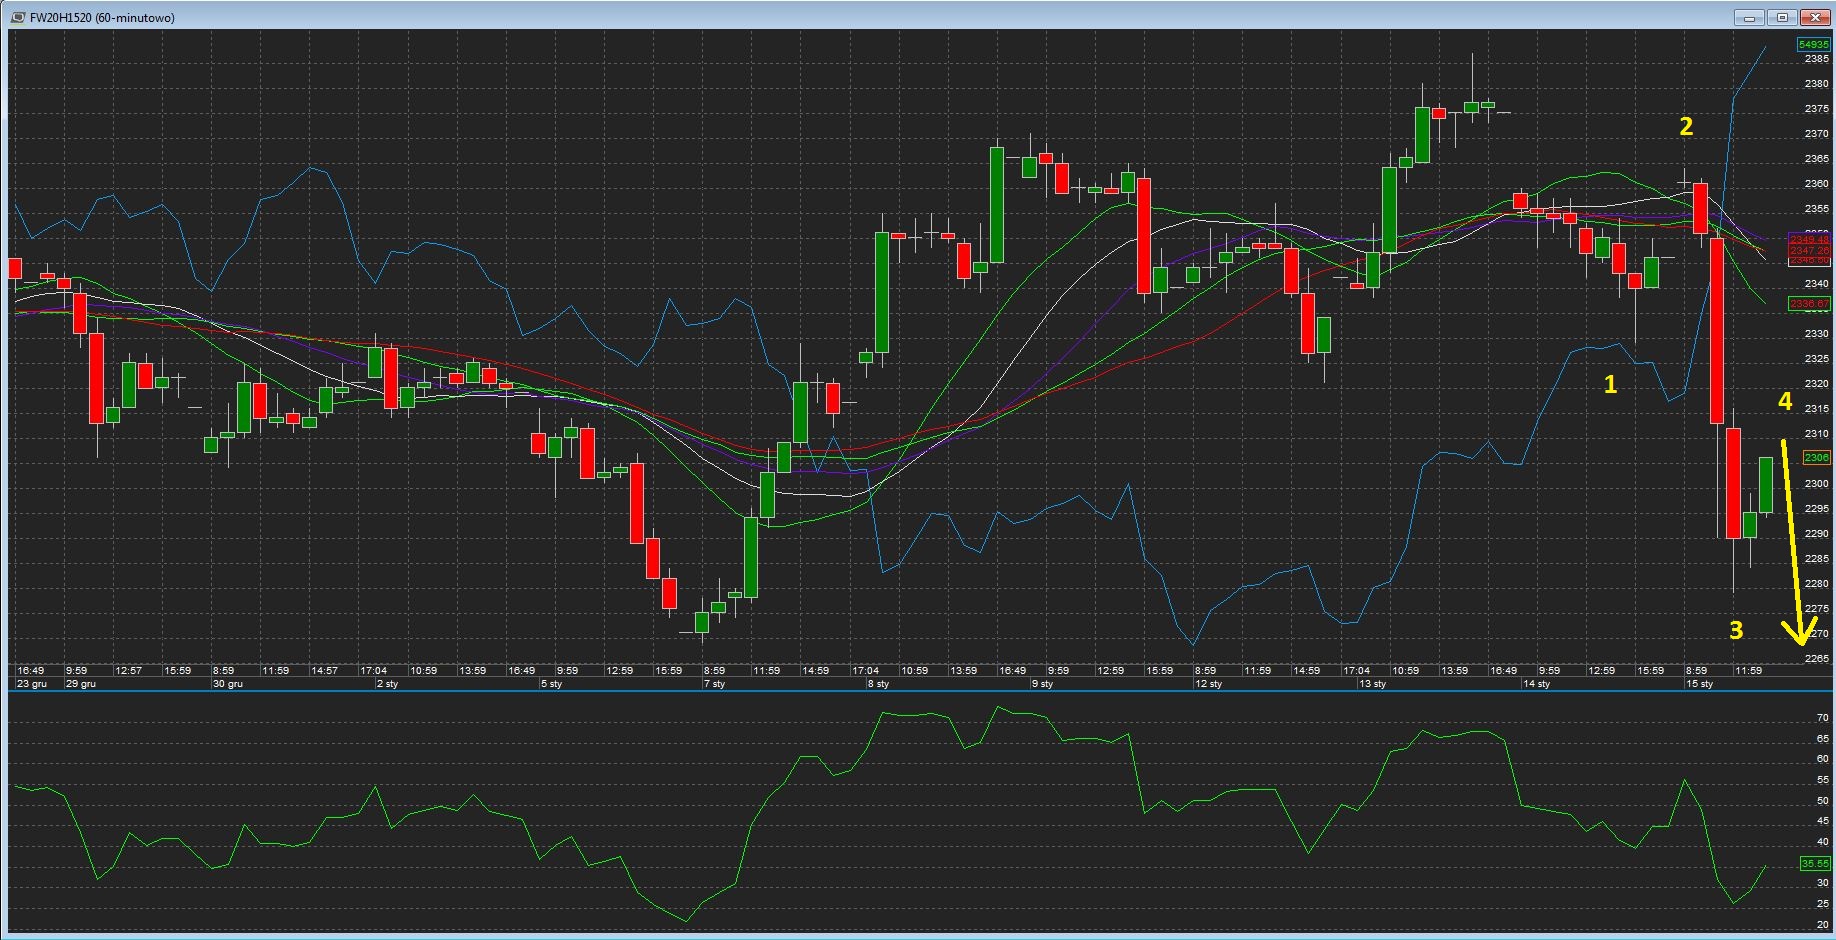Click the '13 sty' date marker
Viewport: 1836px width, 940px height.
click(1372, 684)
